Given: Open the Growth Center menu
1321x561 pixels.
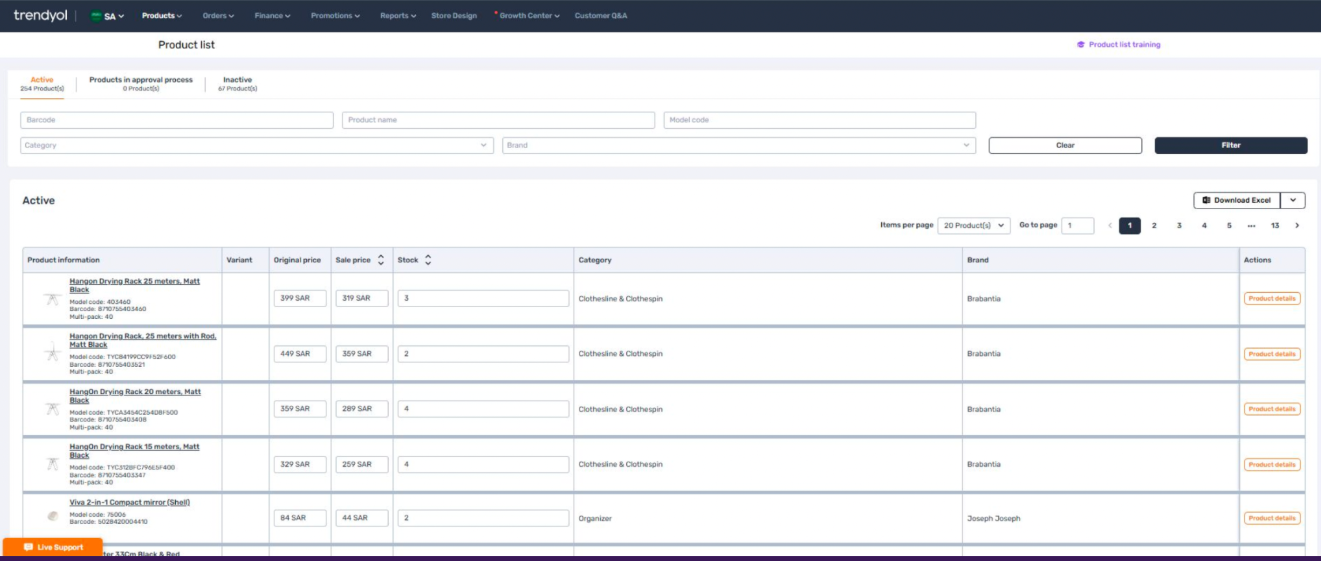Looking at the screenshot, I should point(529,16).
